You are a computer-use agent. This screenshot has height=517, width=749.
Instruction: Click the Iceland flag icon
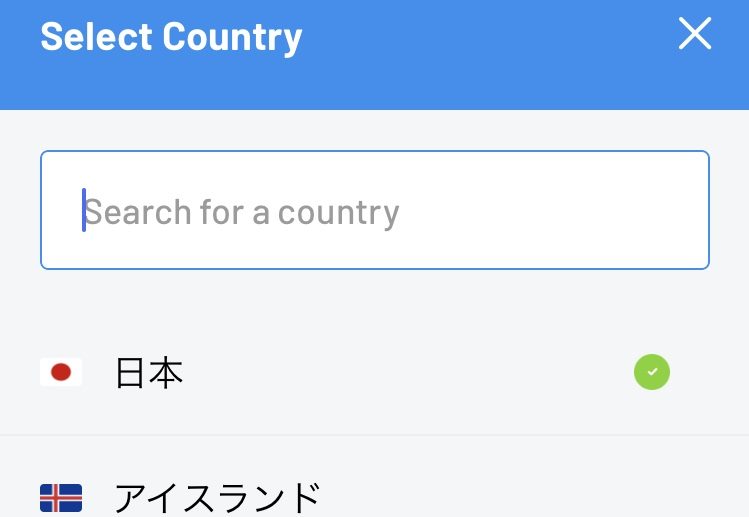point(61,498)
